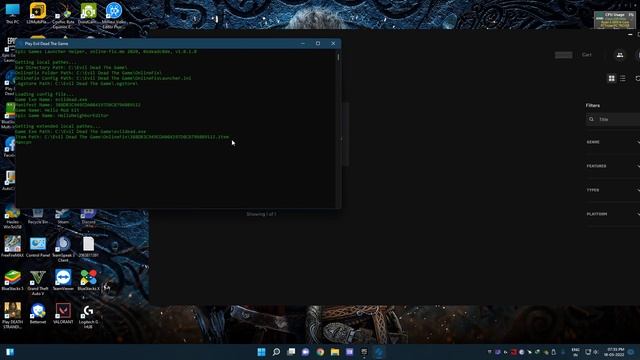Image resolution: width=640 pixels, height=360 pixels.
Task: Launch Betternet VPN shortcut
Action: click(x=38, y=313)
